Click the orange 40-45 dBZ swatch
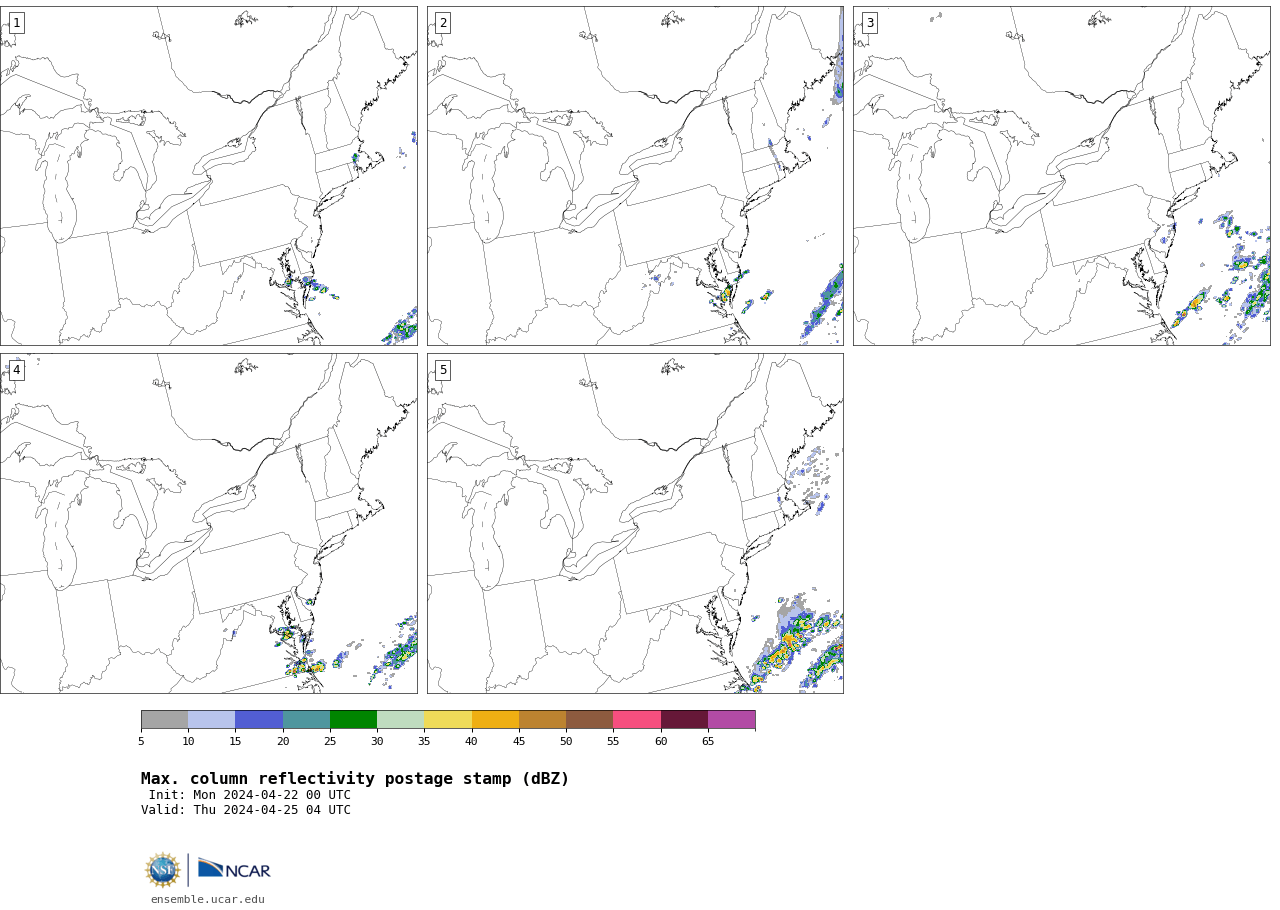The height and width of the screenshot is (910, 1280). [495, 720]
